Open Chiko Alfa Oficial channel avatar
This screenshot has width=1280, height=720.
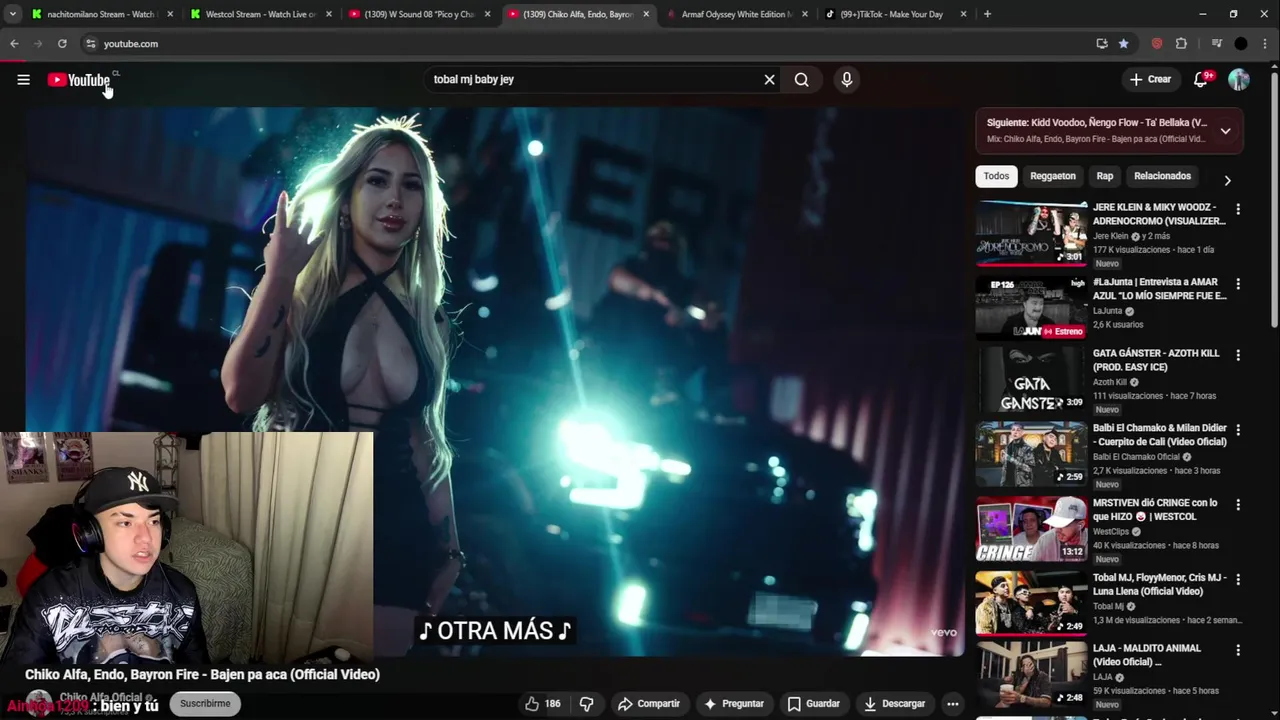coord(39,703)
